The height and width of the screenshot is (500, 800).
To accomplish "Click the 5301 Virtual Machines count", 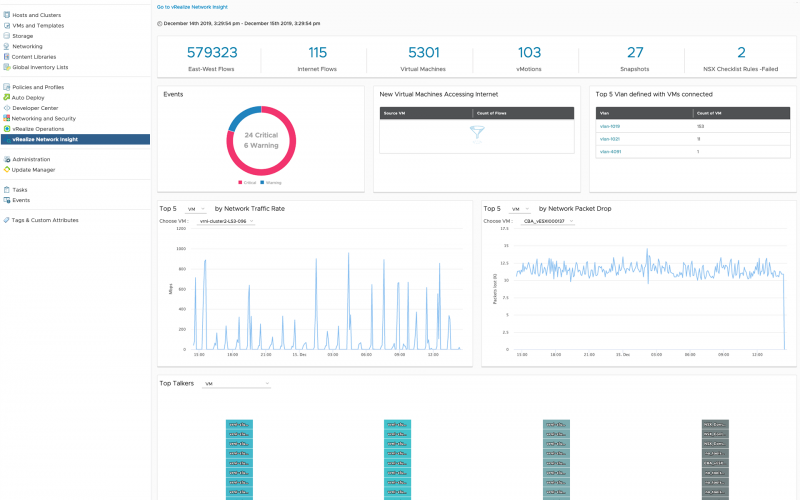I will 423,53.
